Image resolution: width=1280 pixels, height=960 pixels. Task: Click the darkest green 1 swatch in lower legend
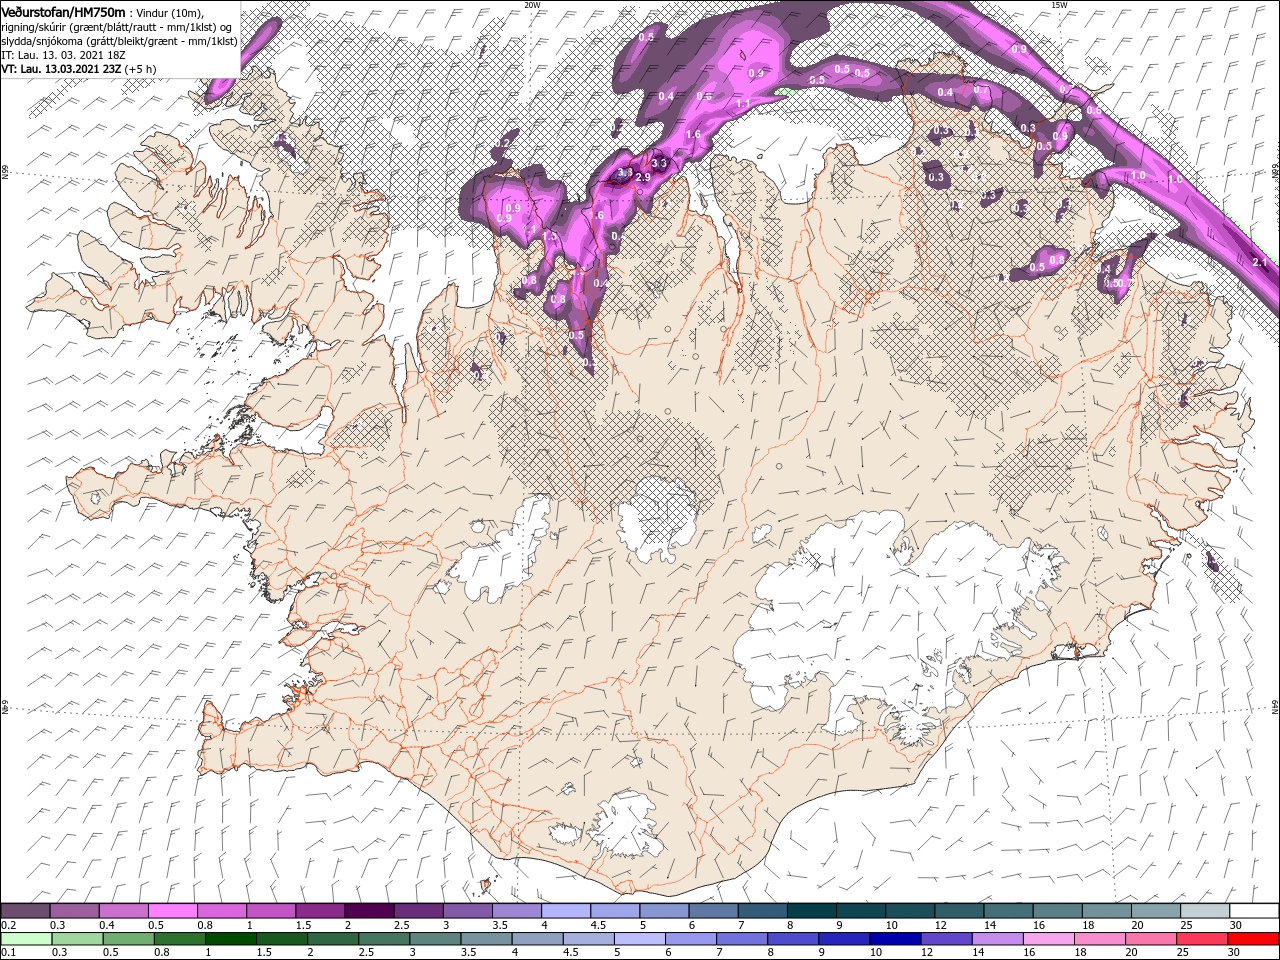(230, 939)
